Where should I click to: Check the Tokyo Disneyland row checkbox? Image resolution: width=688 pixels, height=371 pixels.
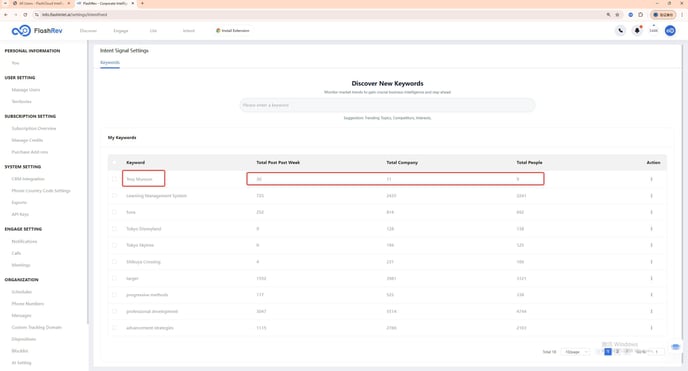pyautogui.click(x=115, y=228)
